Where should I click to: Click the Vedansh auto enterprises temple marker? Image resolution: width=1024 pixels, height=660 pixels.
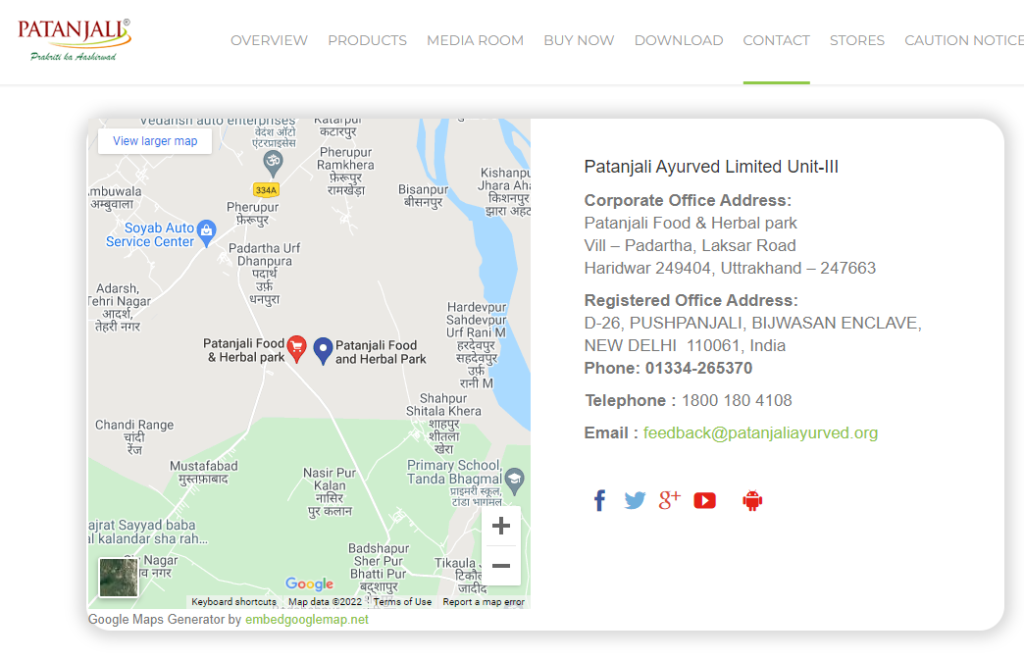272,164
